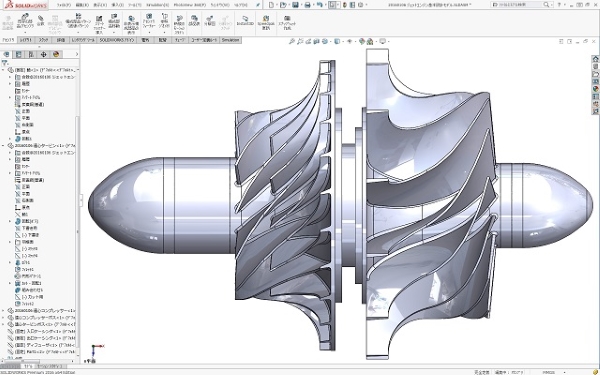Open dropdown arrow under Assembly Features
Screen dimensions: 600x375
[x=149, y=33]
